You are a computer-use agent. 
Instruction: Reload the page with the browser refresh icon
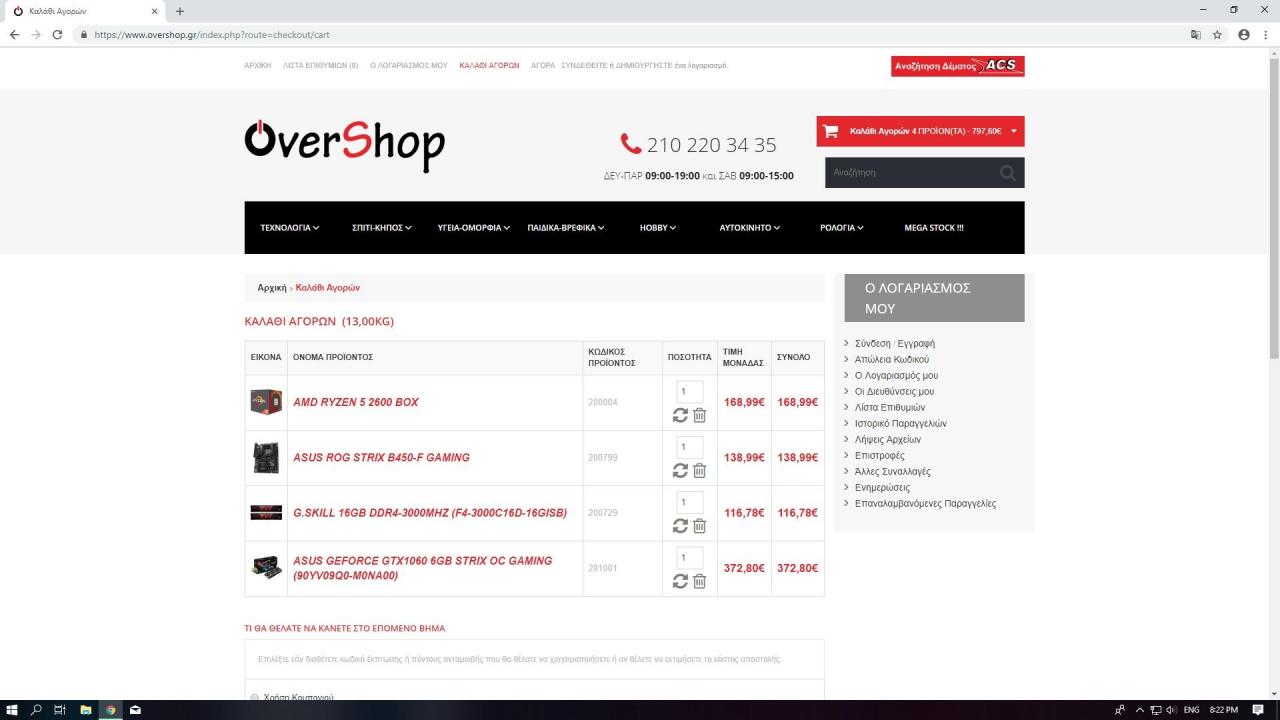57,34
